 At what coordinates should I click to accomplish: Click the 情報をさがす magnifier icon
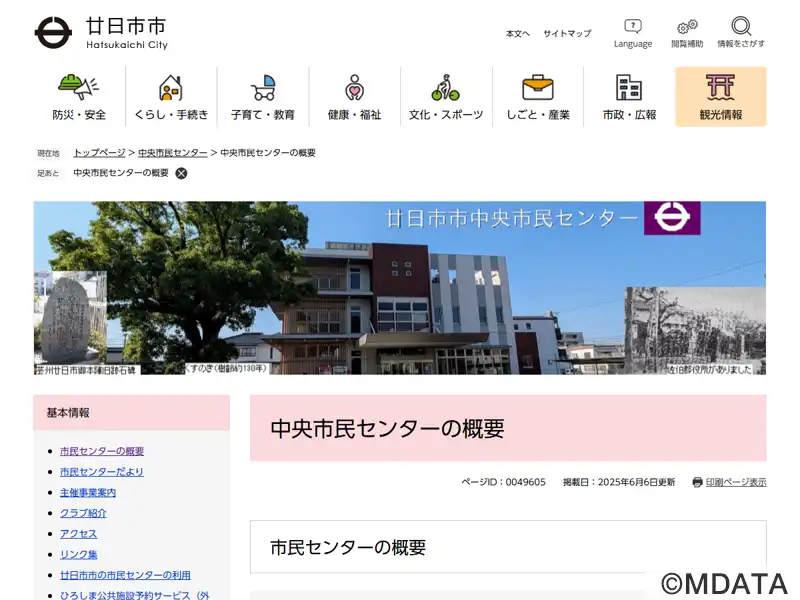click(x=741, y=26)
